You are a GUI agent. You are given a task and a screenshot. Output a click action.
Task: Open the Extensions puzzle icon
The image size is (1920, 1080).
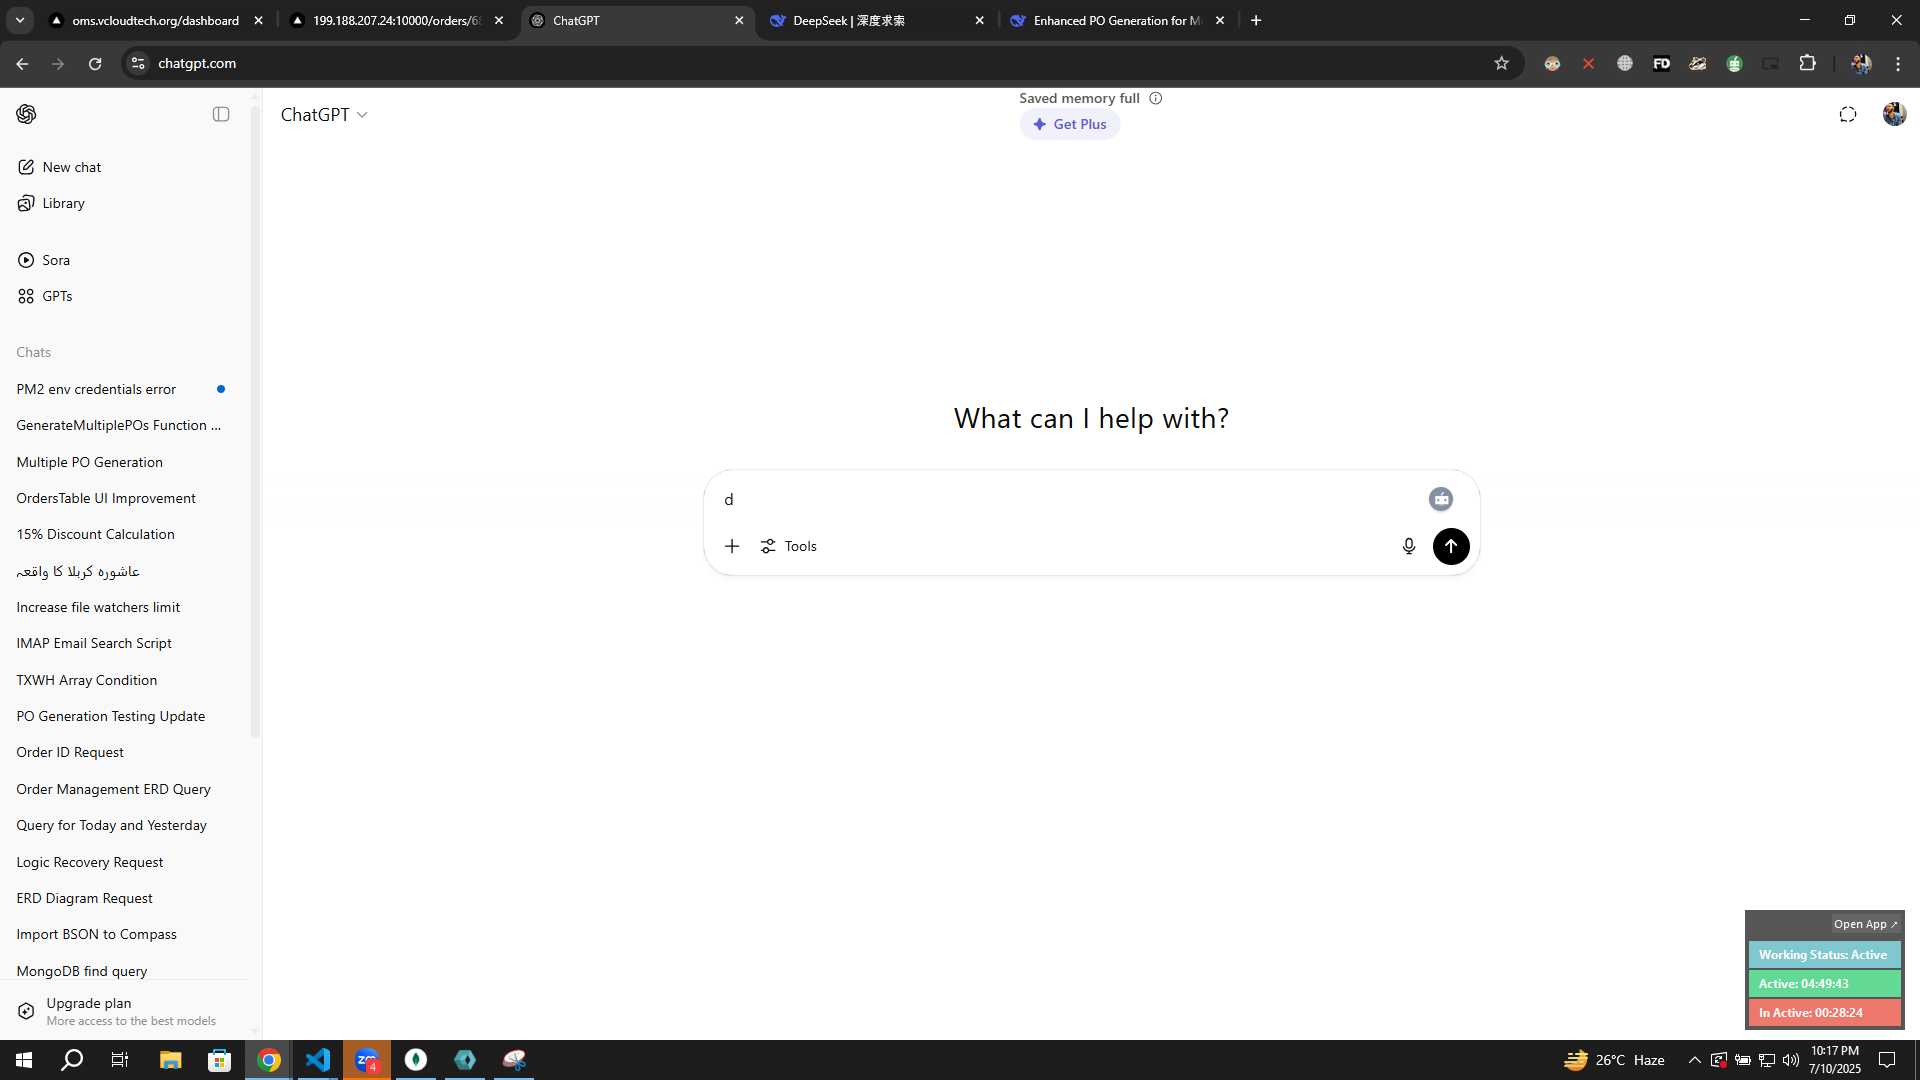1807,63
